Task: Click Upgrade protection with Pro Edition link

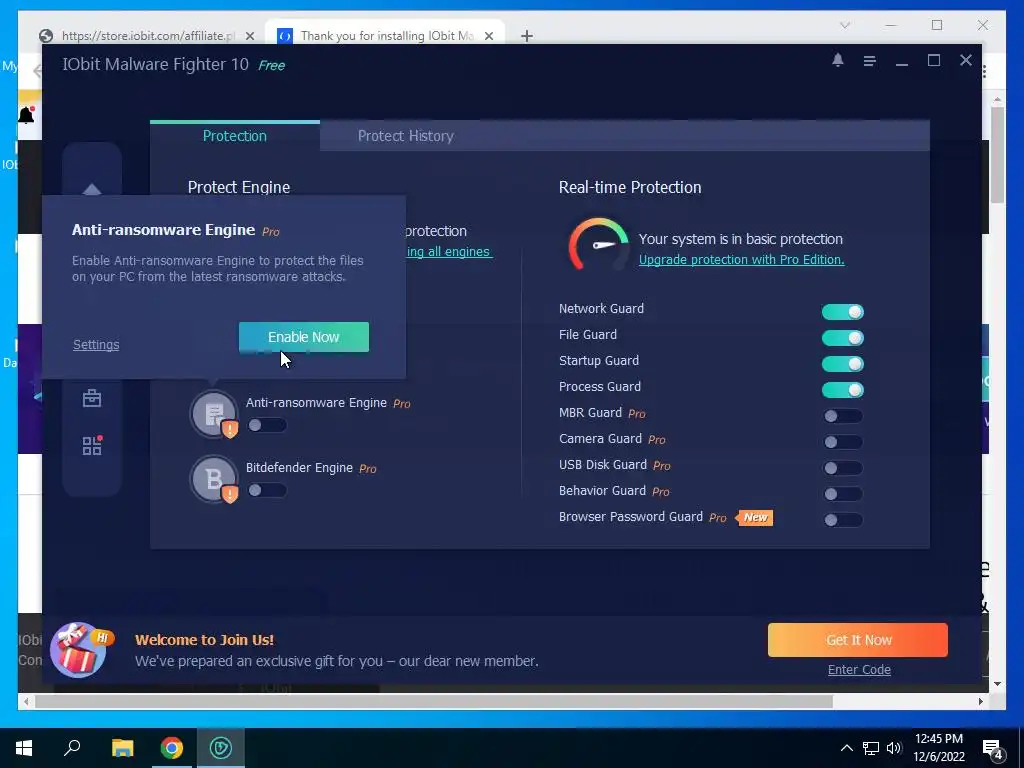Action: tap(741, 259)
